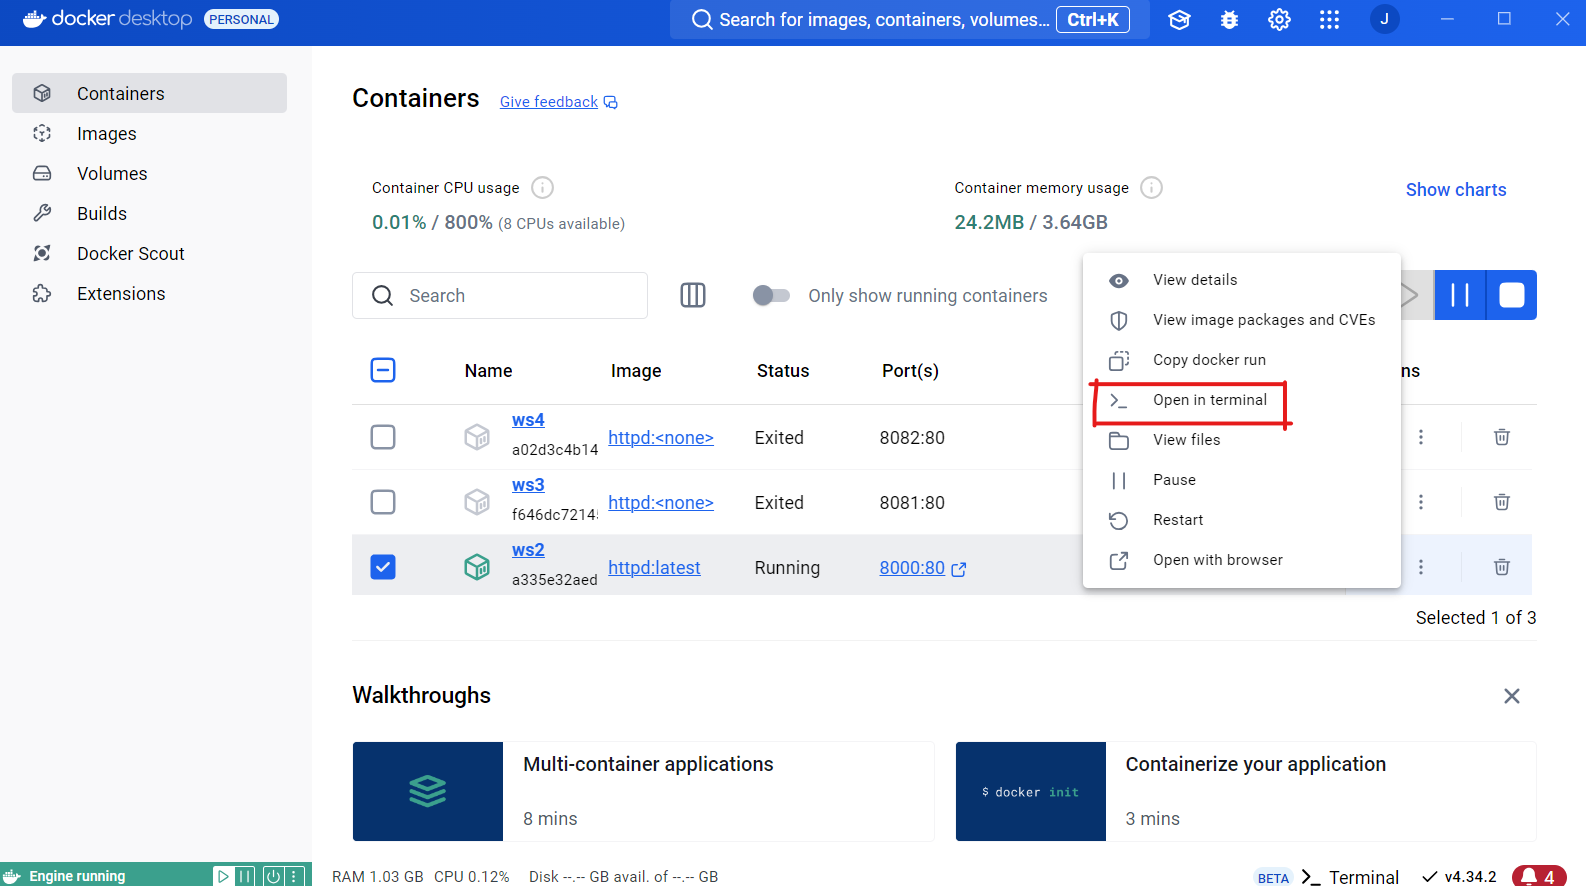Pause the engine with status bar pause icon
The width and height of the screenshot is (1586, 886).
pyautogui.click(x=246, y=876)
